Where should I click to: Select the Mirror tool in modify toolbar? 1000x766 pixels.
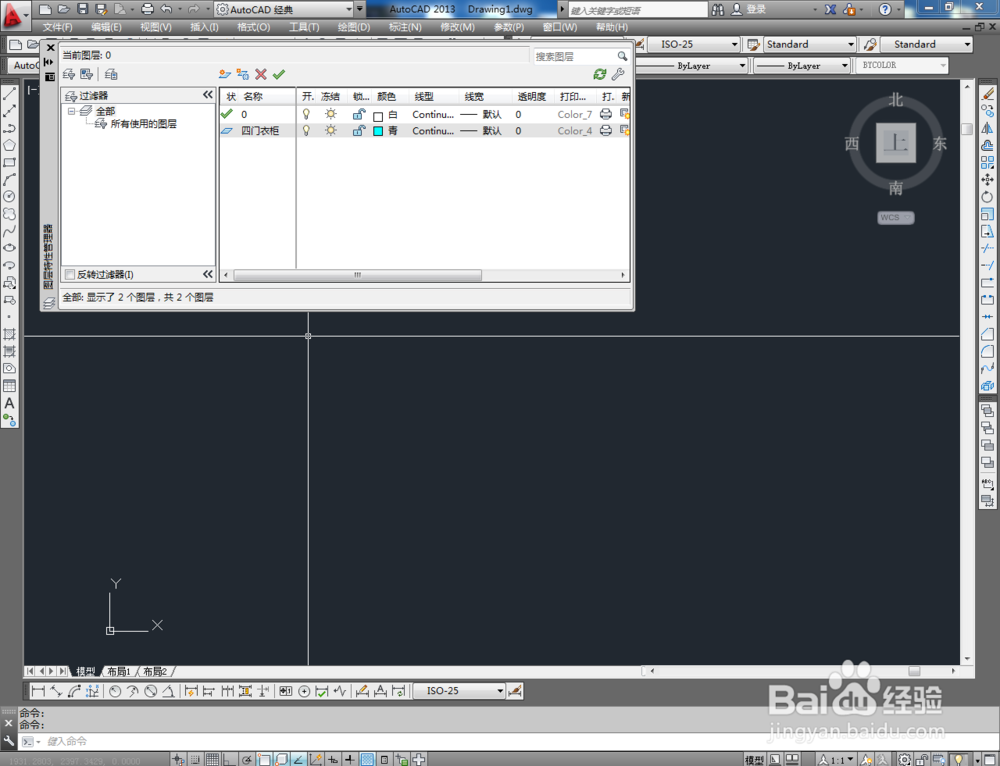pyautogui.click(x=988, y=128)
